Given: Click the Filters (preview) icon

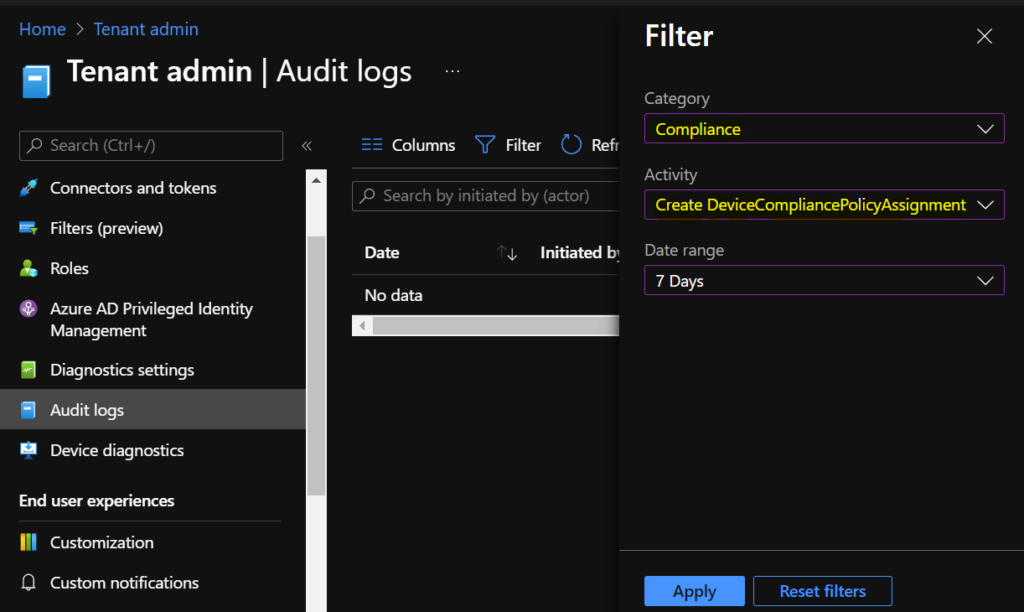Looking at the screenshot, I should pyautogui.click(x=28, y=229).
